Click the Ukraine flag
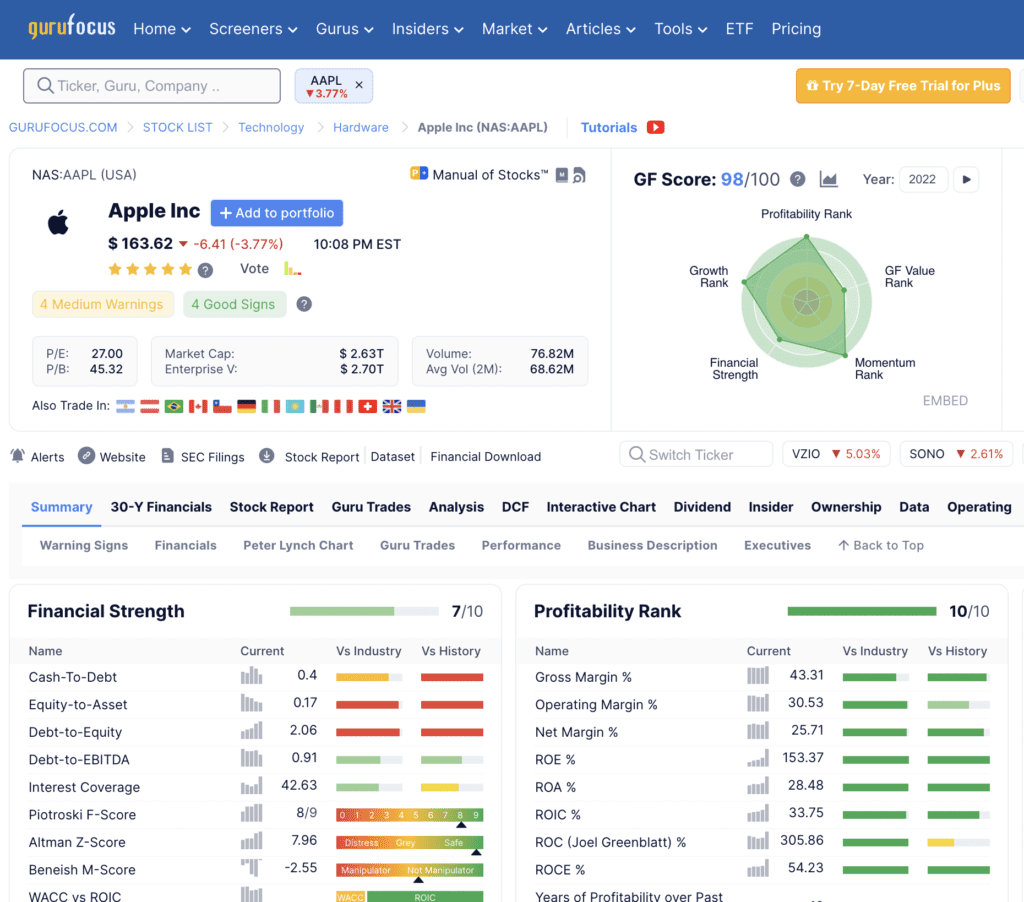 click(x=416, y=406)
